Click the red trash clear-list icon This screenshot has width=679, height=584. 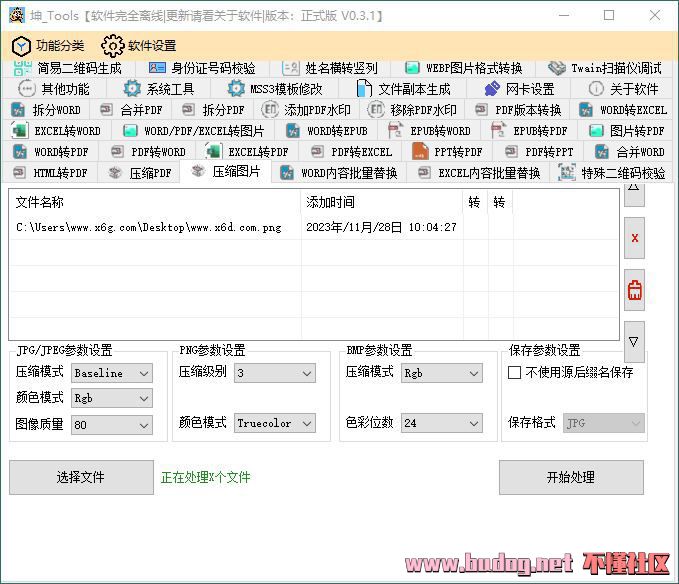click(634, 290)
